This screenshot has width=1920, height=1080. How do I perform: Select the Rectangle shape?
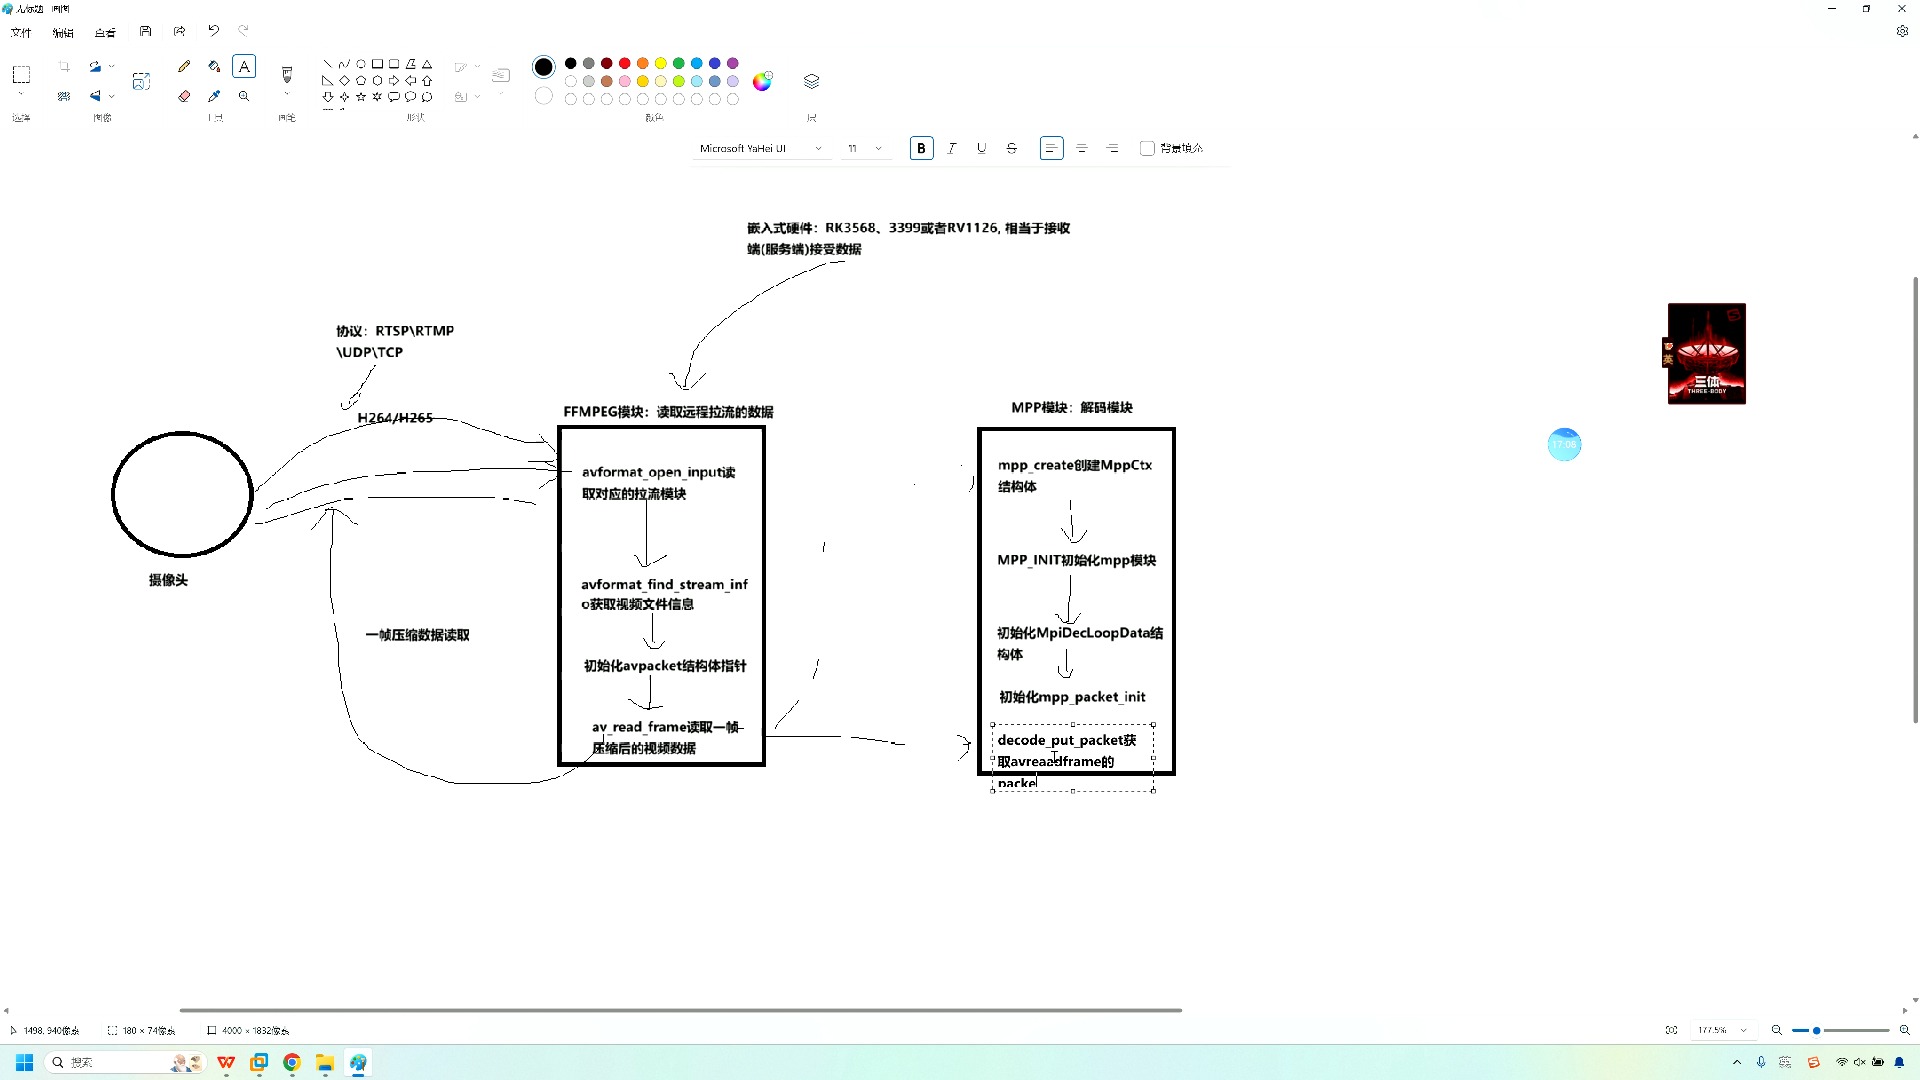click(378, 63)
